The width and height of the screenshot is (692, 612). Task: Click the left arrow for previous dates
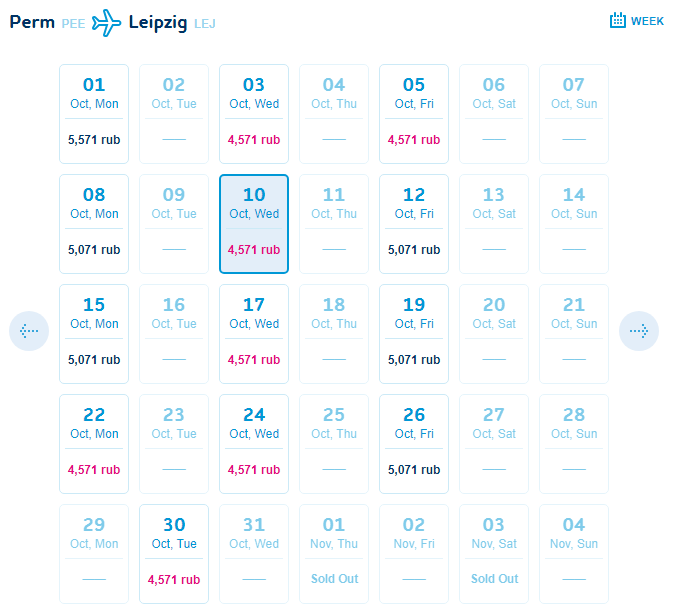29,331
